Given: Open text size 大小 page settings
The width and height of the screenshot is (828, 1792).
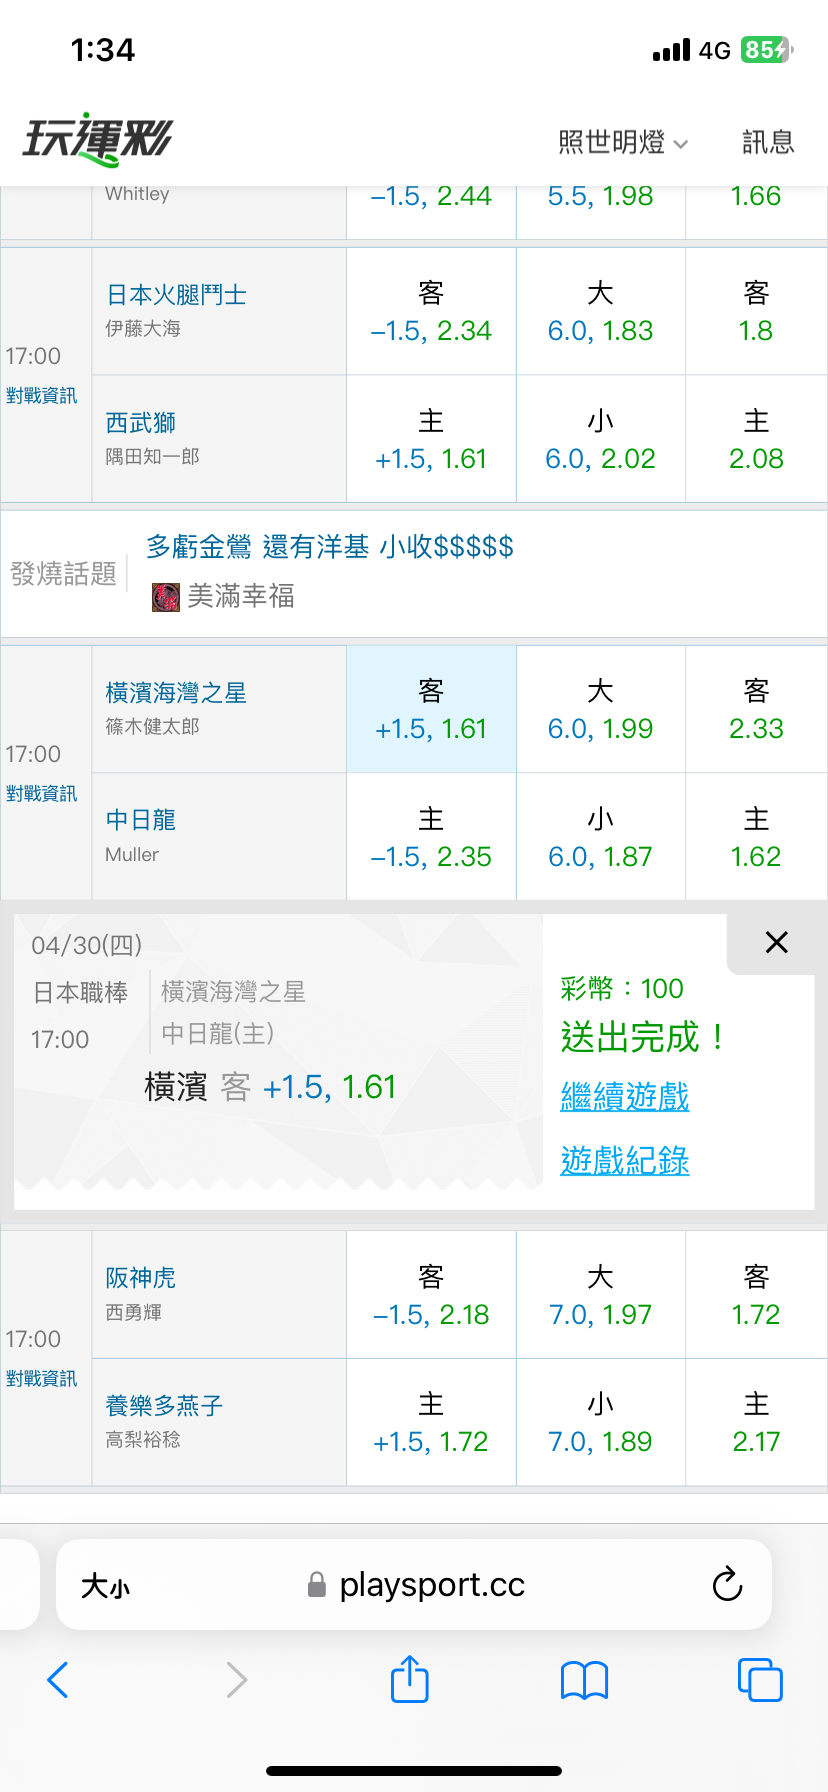Looking at the screenshot, I should [x=105, y=1586].
